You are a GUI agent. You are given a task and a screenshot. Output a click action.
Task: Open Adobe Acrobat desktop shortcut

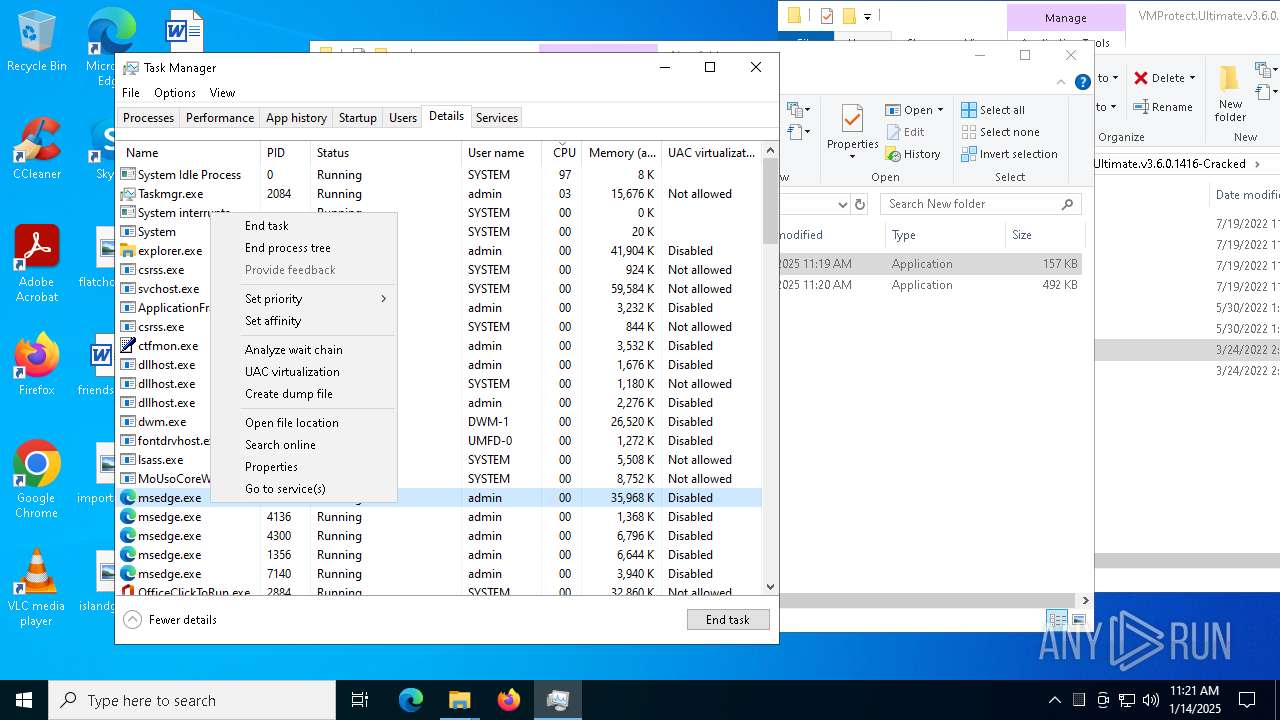pyautogui.click(x=36, y=262)
